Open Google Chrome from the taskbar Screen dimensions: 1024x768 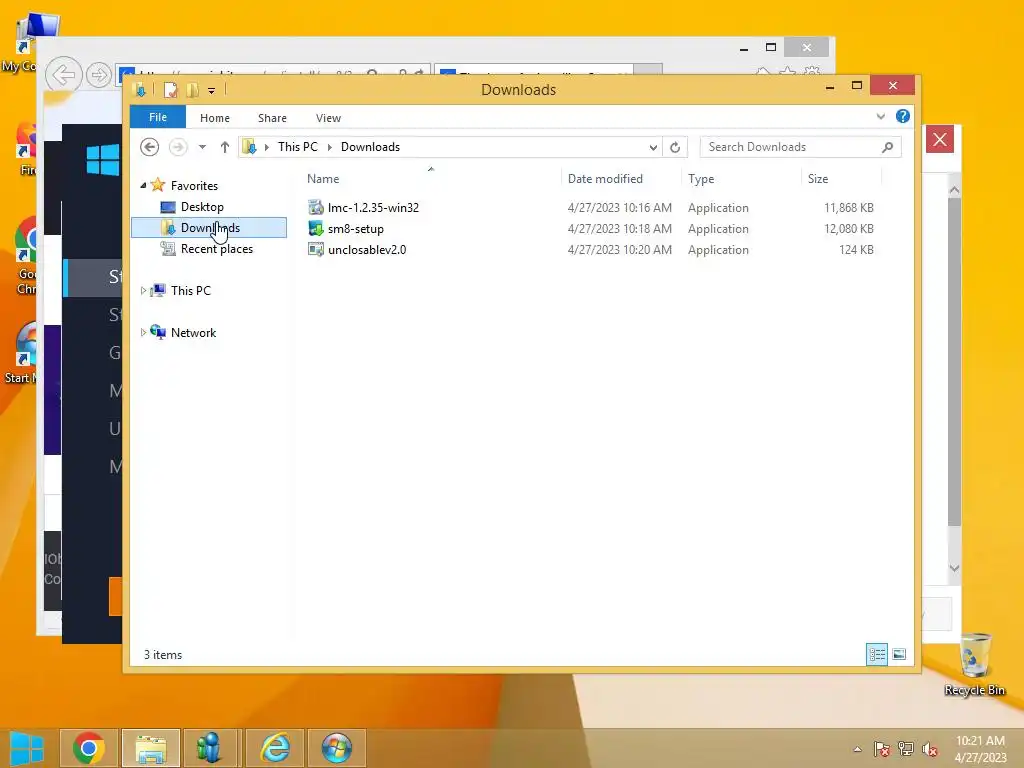[89, 748]
